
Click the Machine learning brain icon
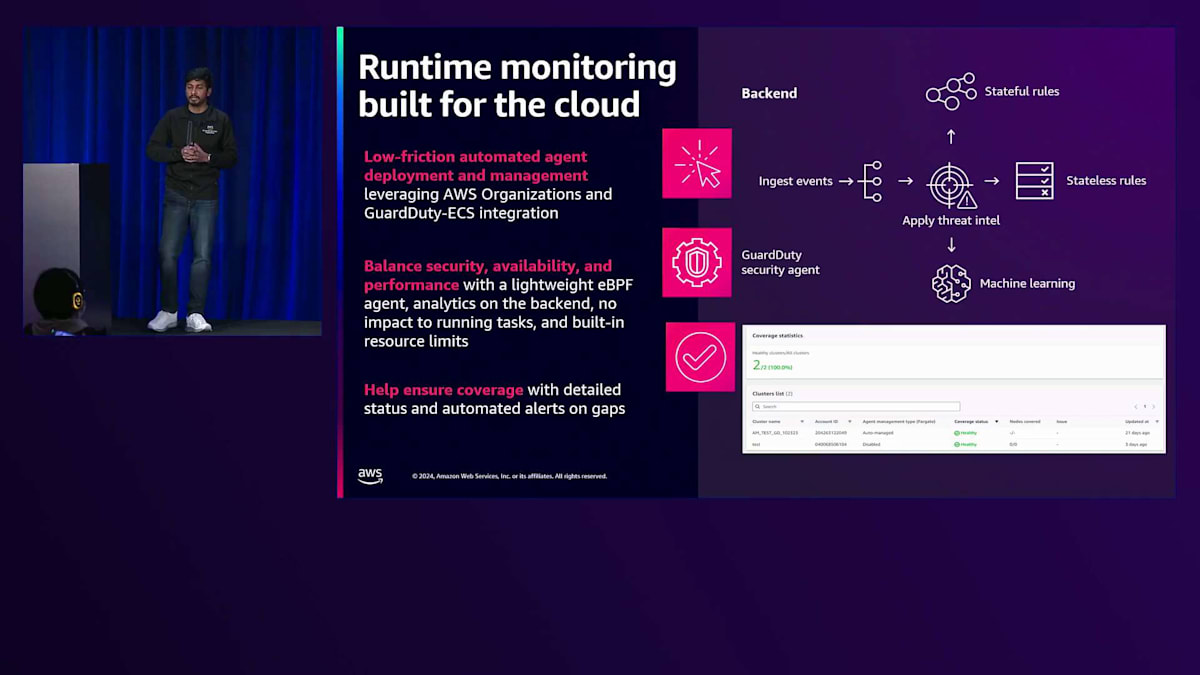click(951, 283)
